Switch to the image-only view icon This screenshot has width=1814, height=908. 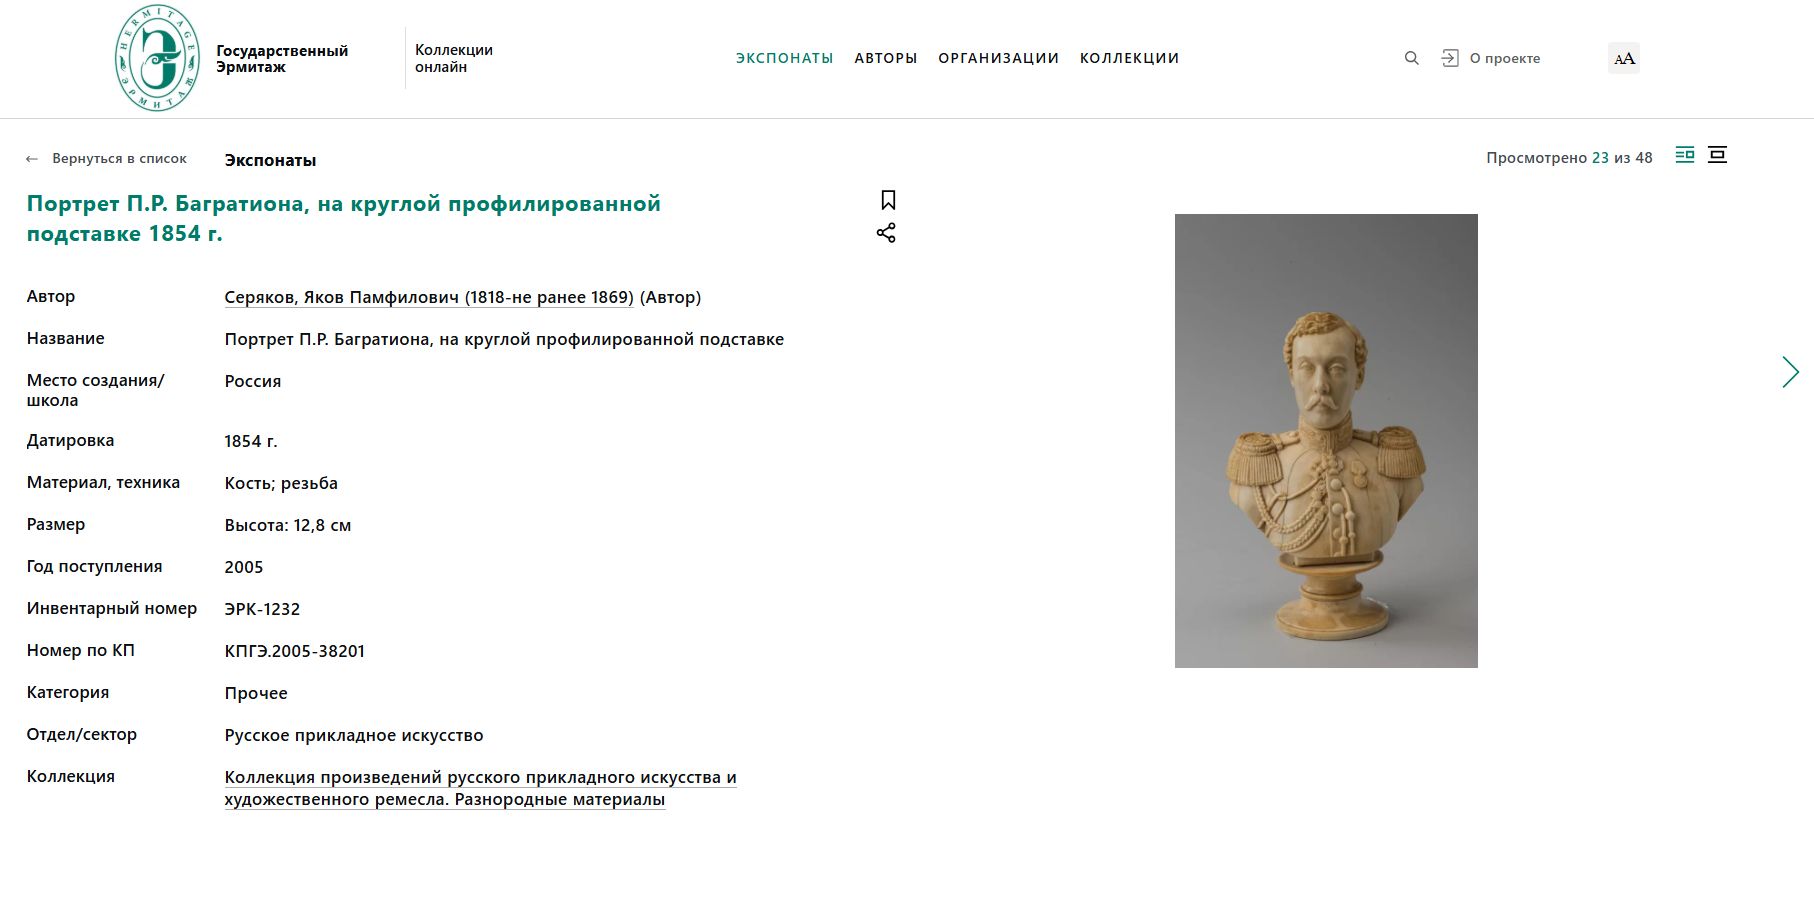point(1718,155)
